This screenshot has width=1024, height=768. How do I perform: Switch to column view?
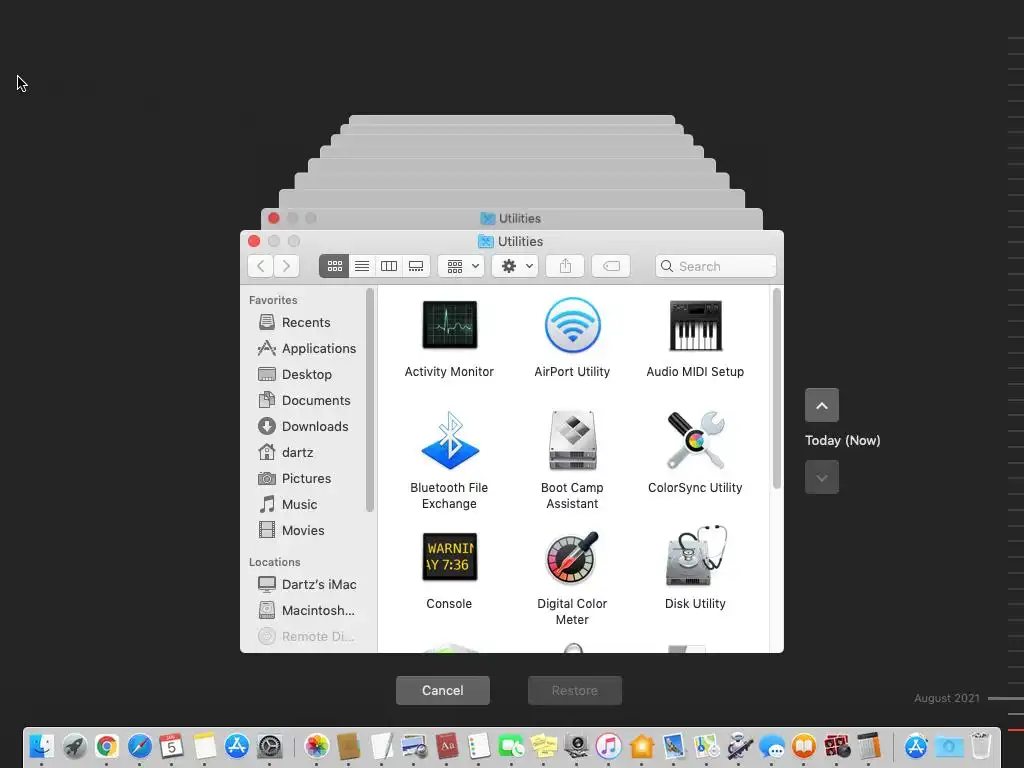389,266
